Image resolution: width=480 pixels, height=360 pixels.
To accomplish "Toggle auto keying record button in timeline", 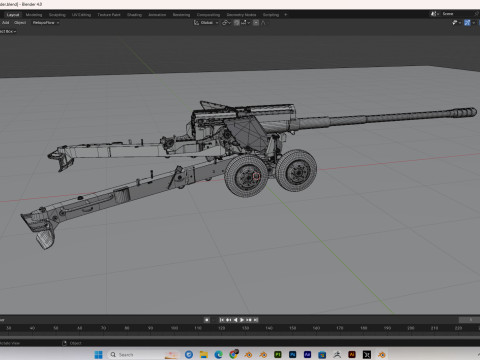I will (x=207, y=320).
